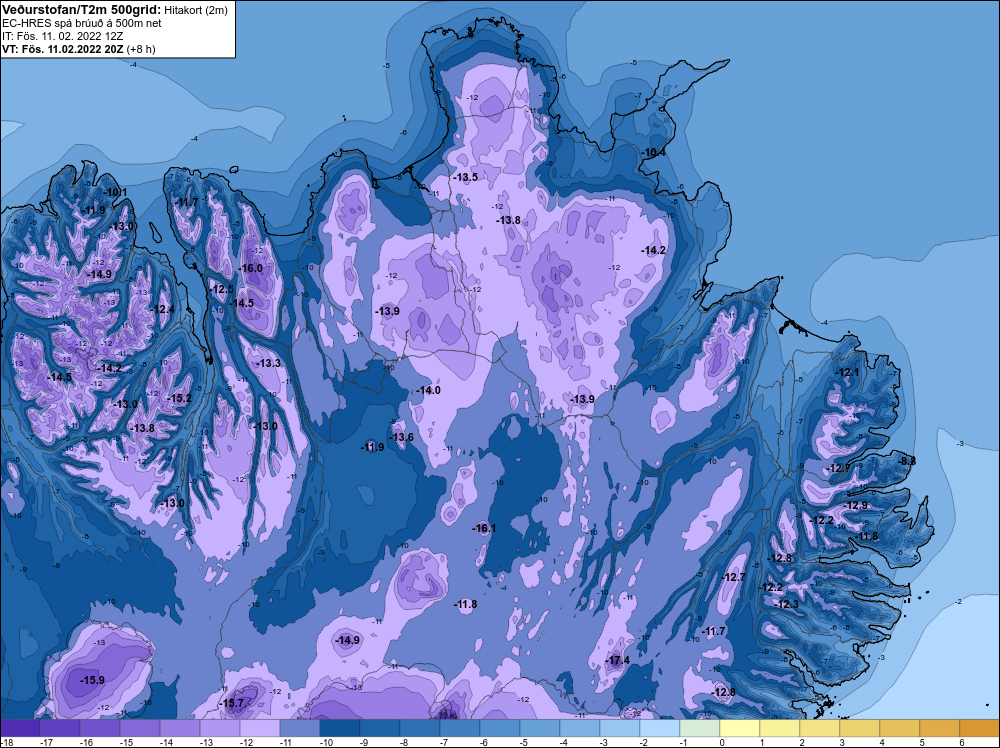Viewport: 1000px width, 748px height.
Task: Choose the dark blue legend swatch labeled -10
Action: (x=340, y=728)
